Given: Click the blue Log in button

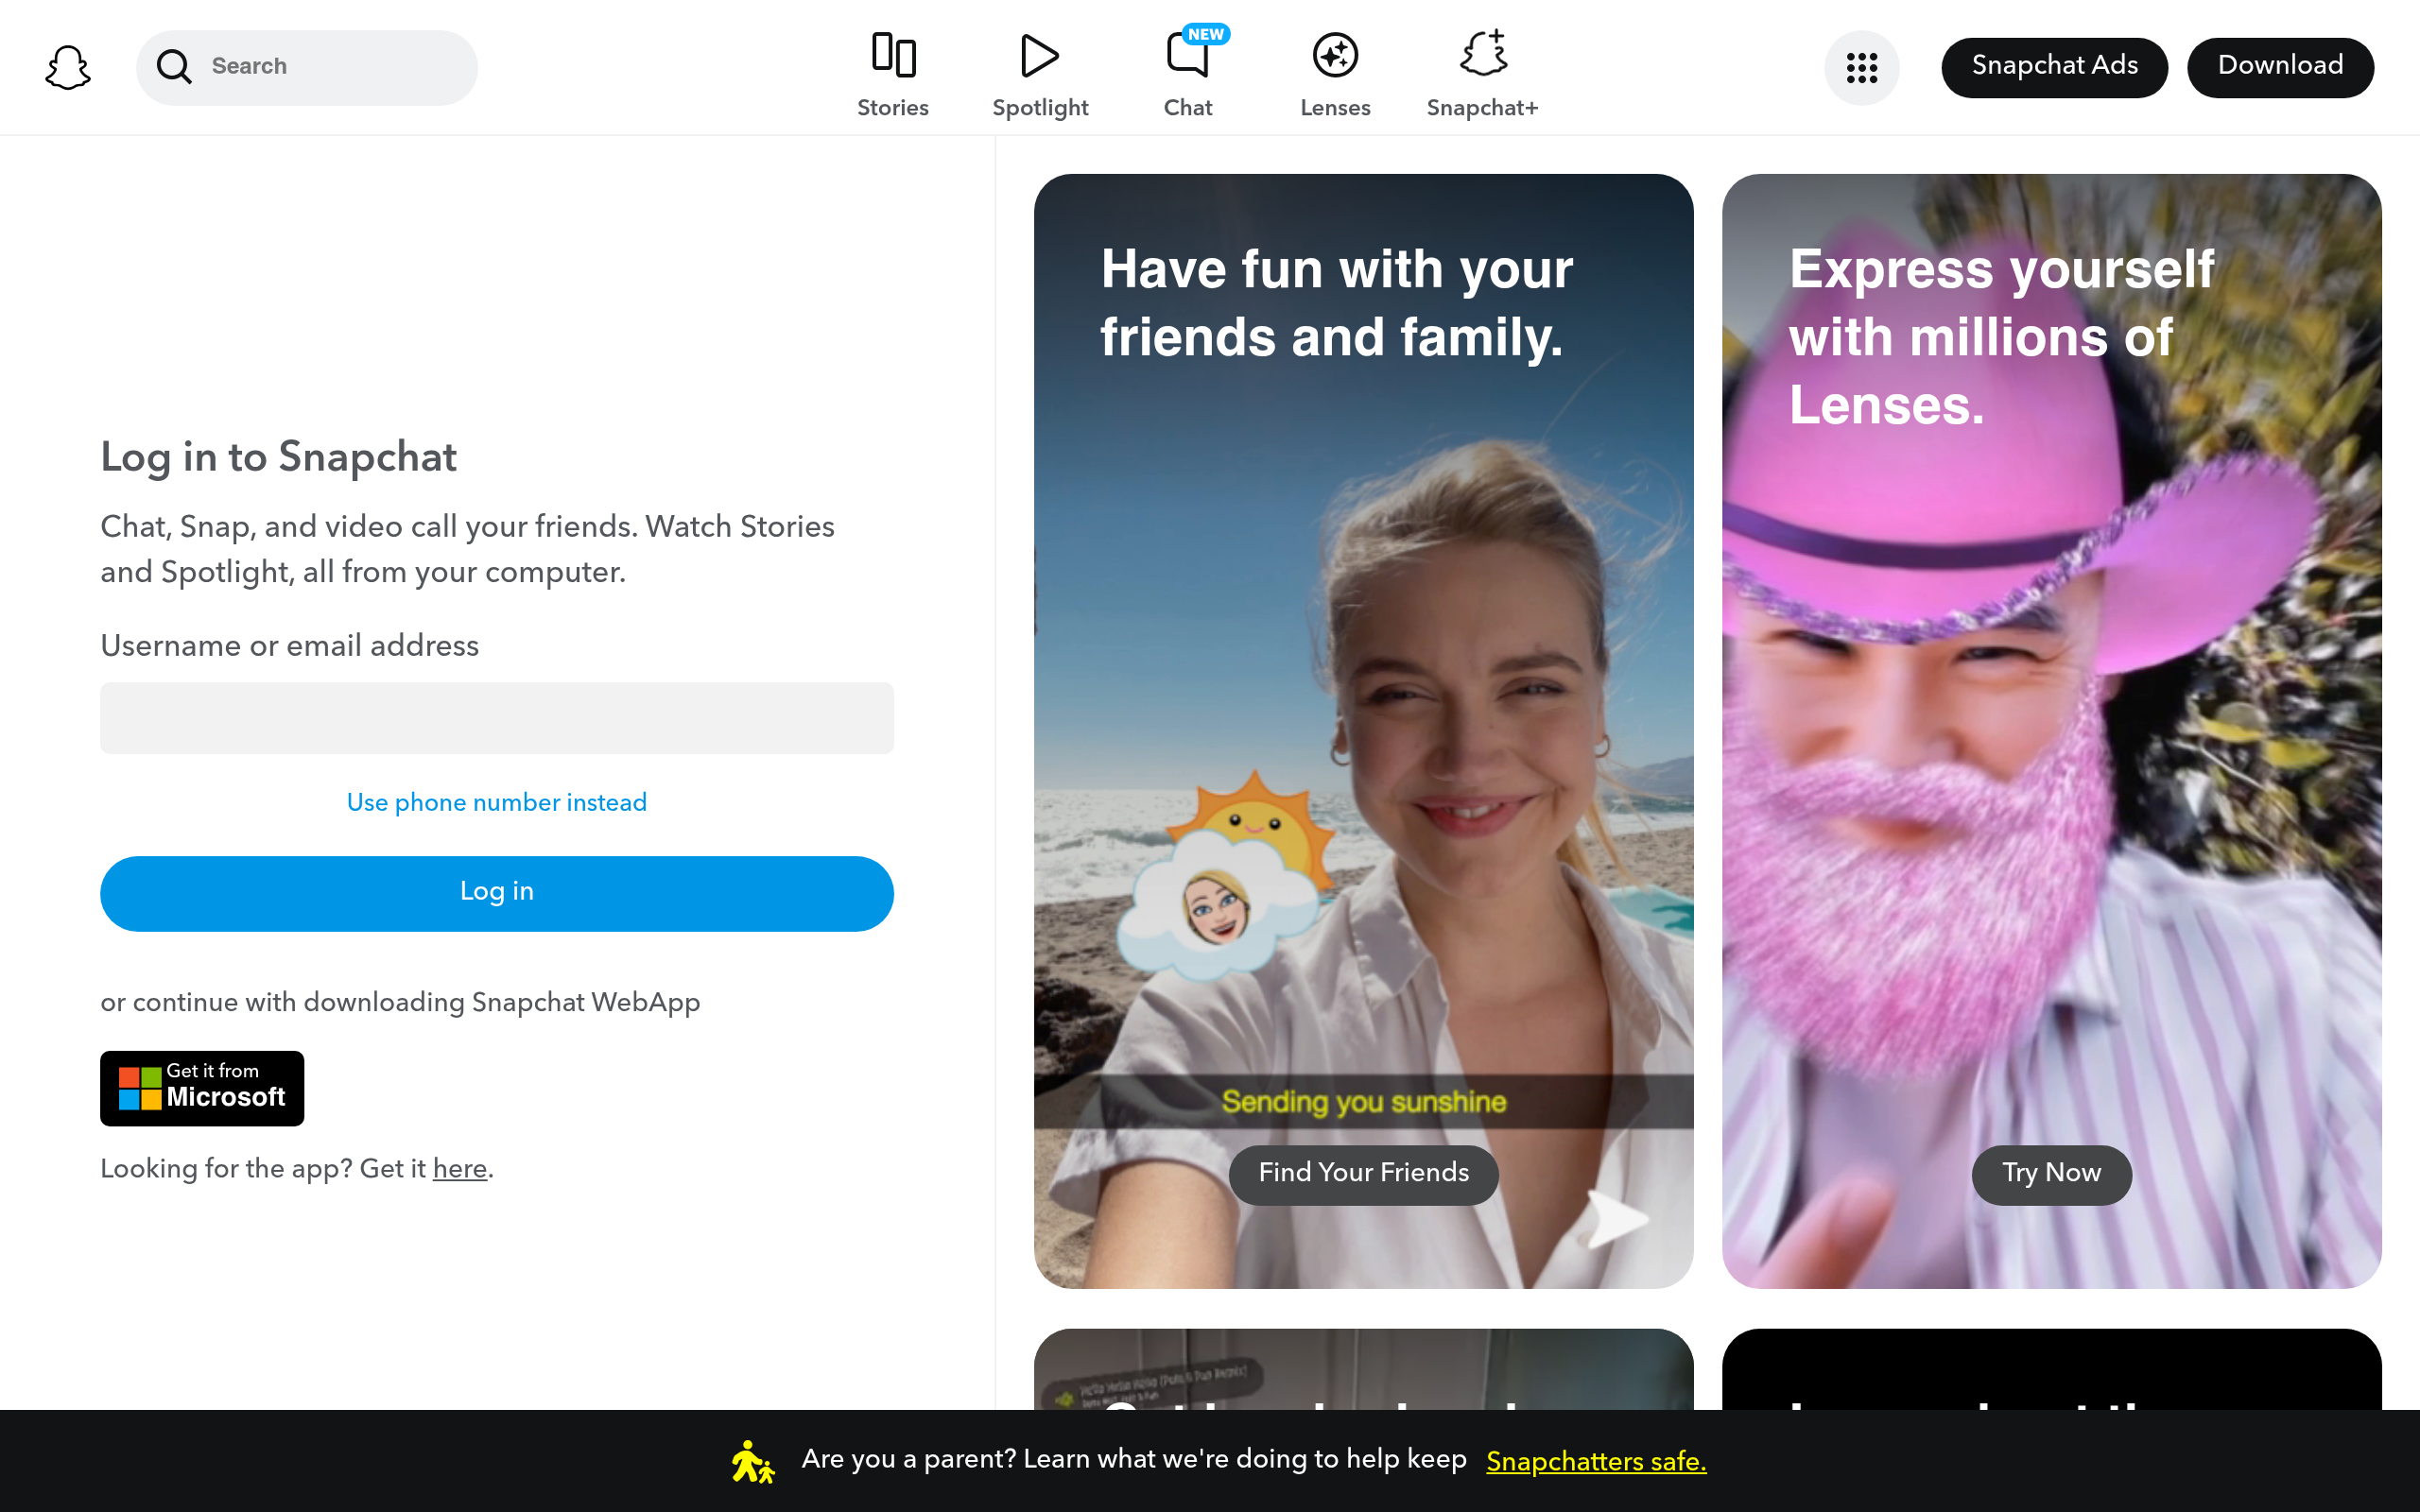Looking at the screenshot, I should [497, 893].
